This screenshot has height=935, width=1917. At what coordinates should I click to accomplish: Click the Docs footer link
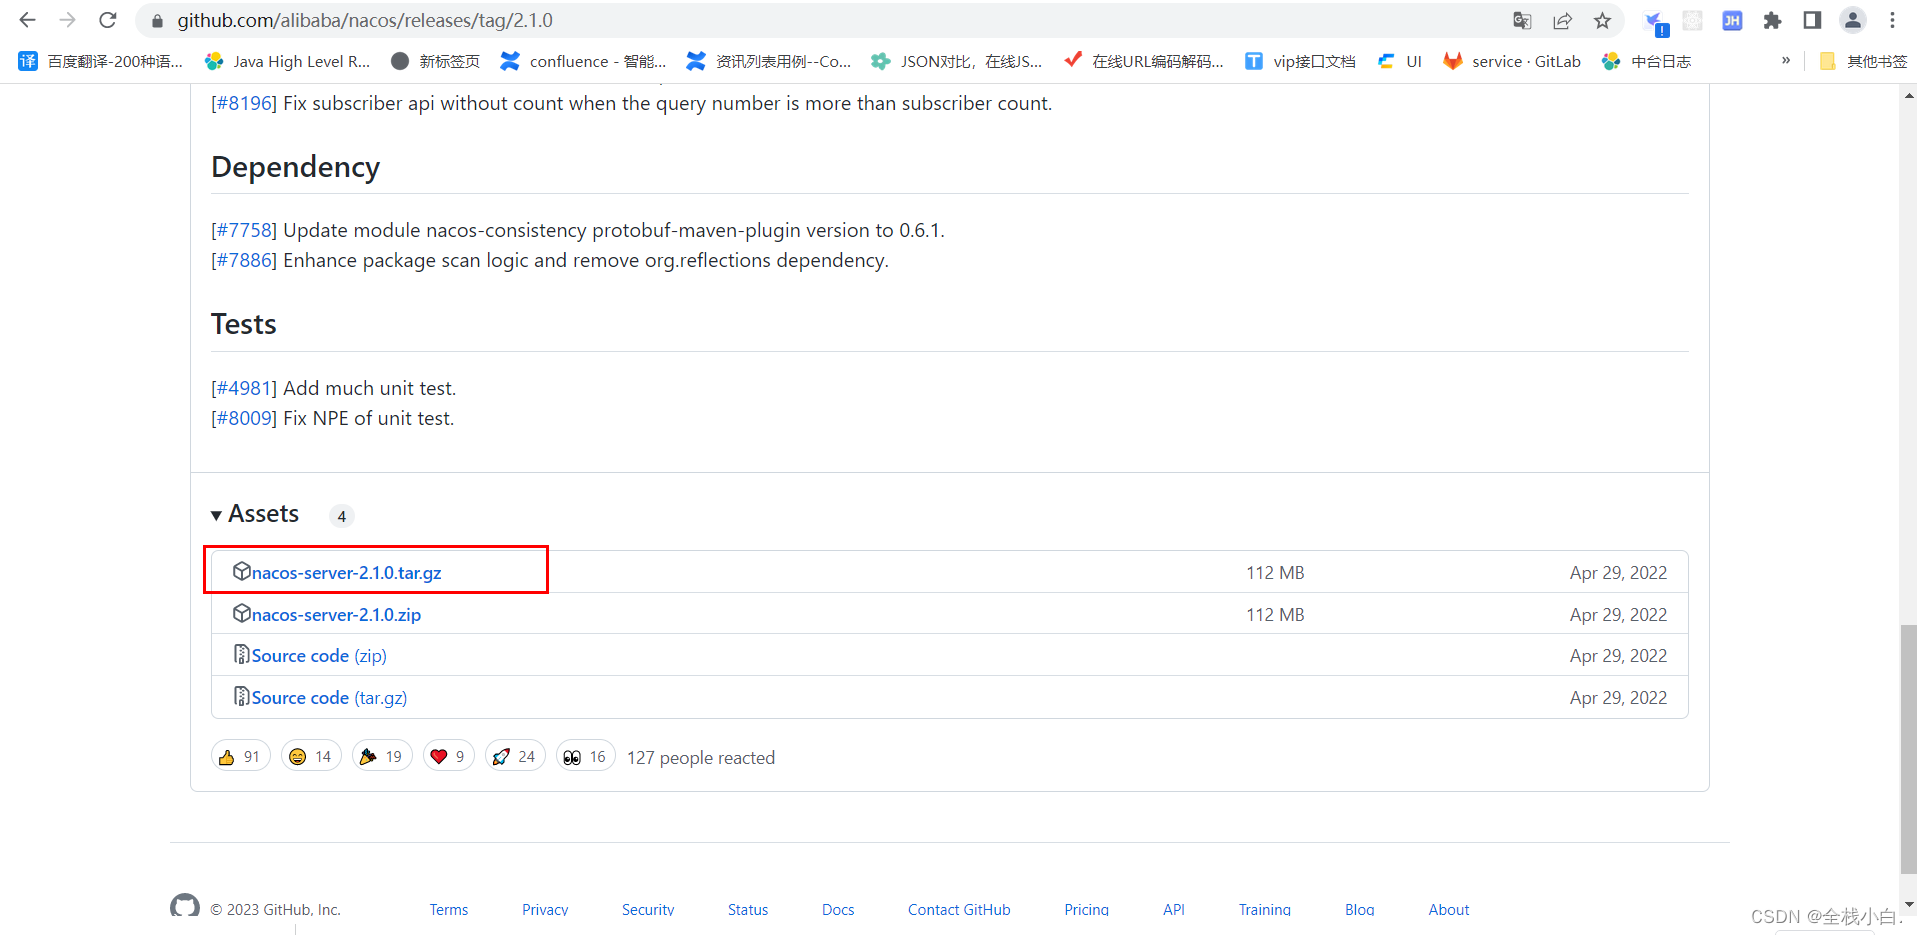(x=838, y=909)
